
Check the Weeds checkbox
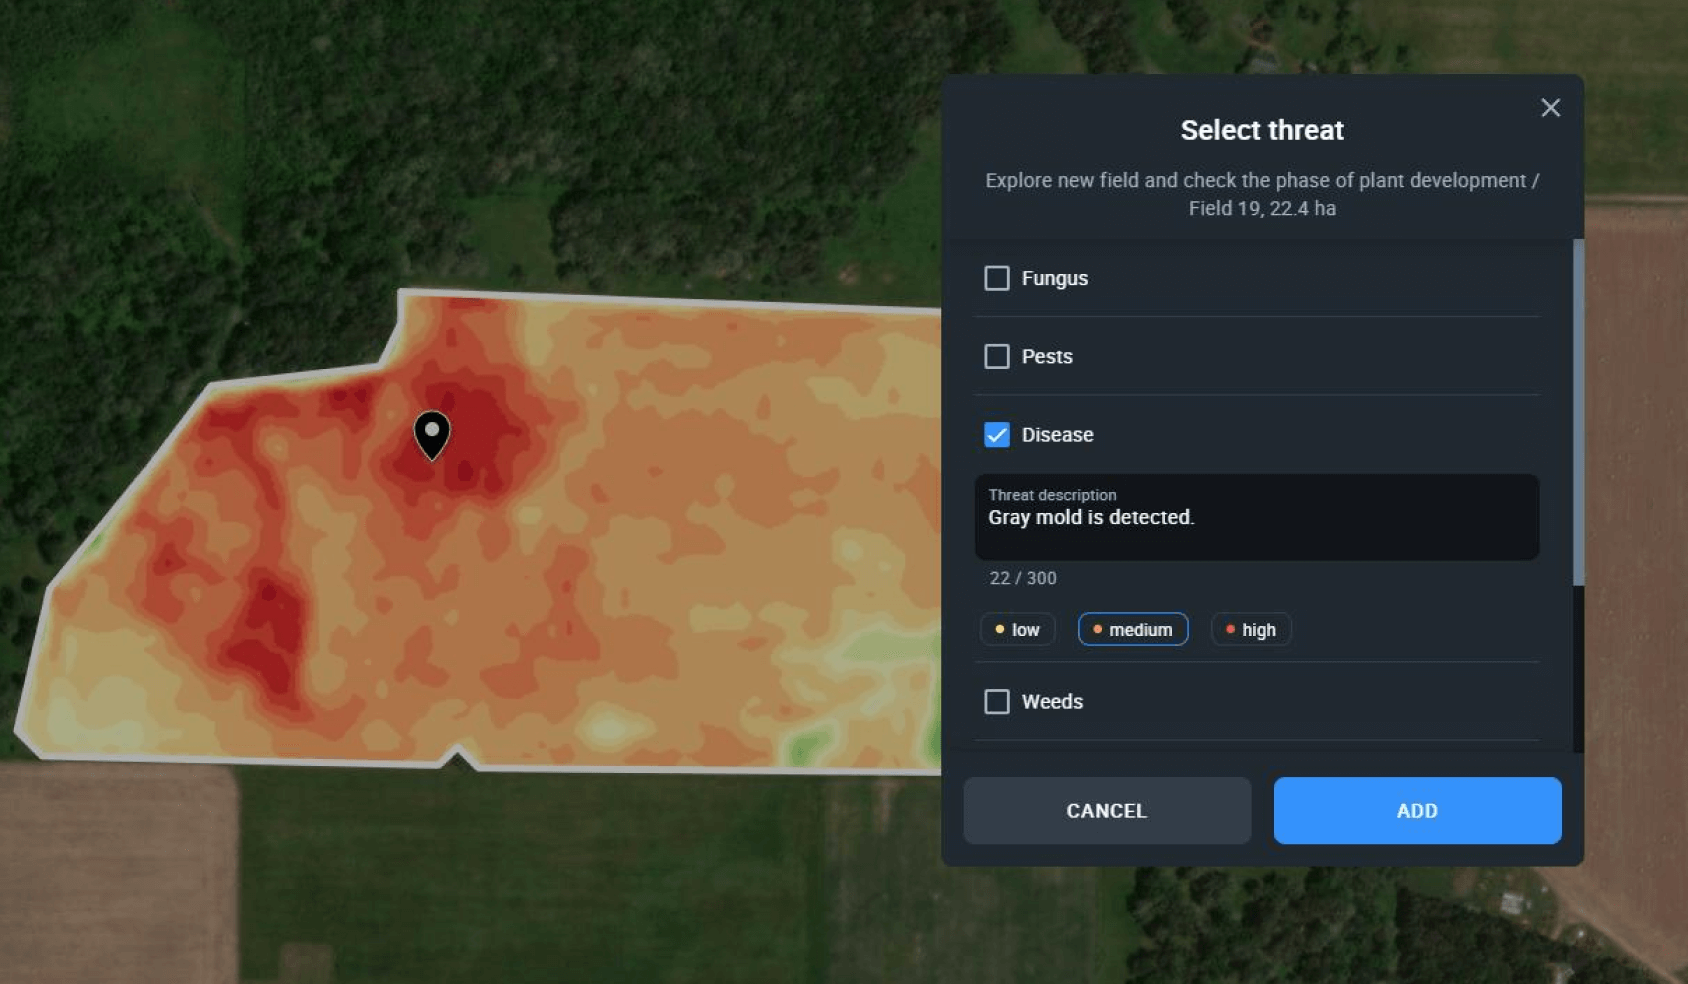[997, 701]
